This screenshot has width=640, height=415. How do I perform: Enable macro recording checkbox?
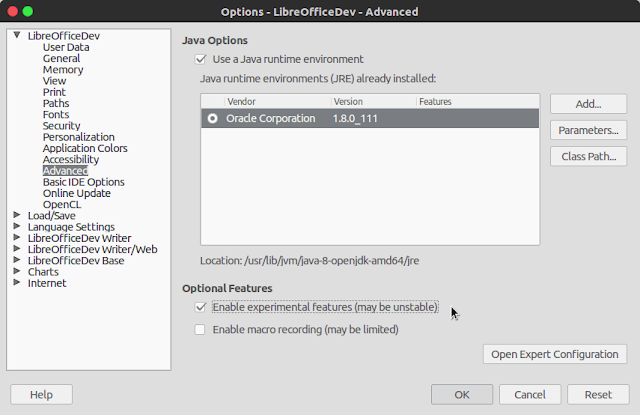click(x=200, y=329)
